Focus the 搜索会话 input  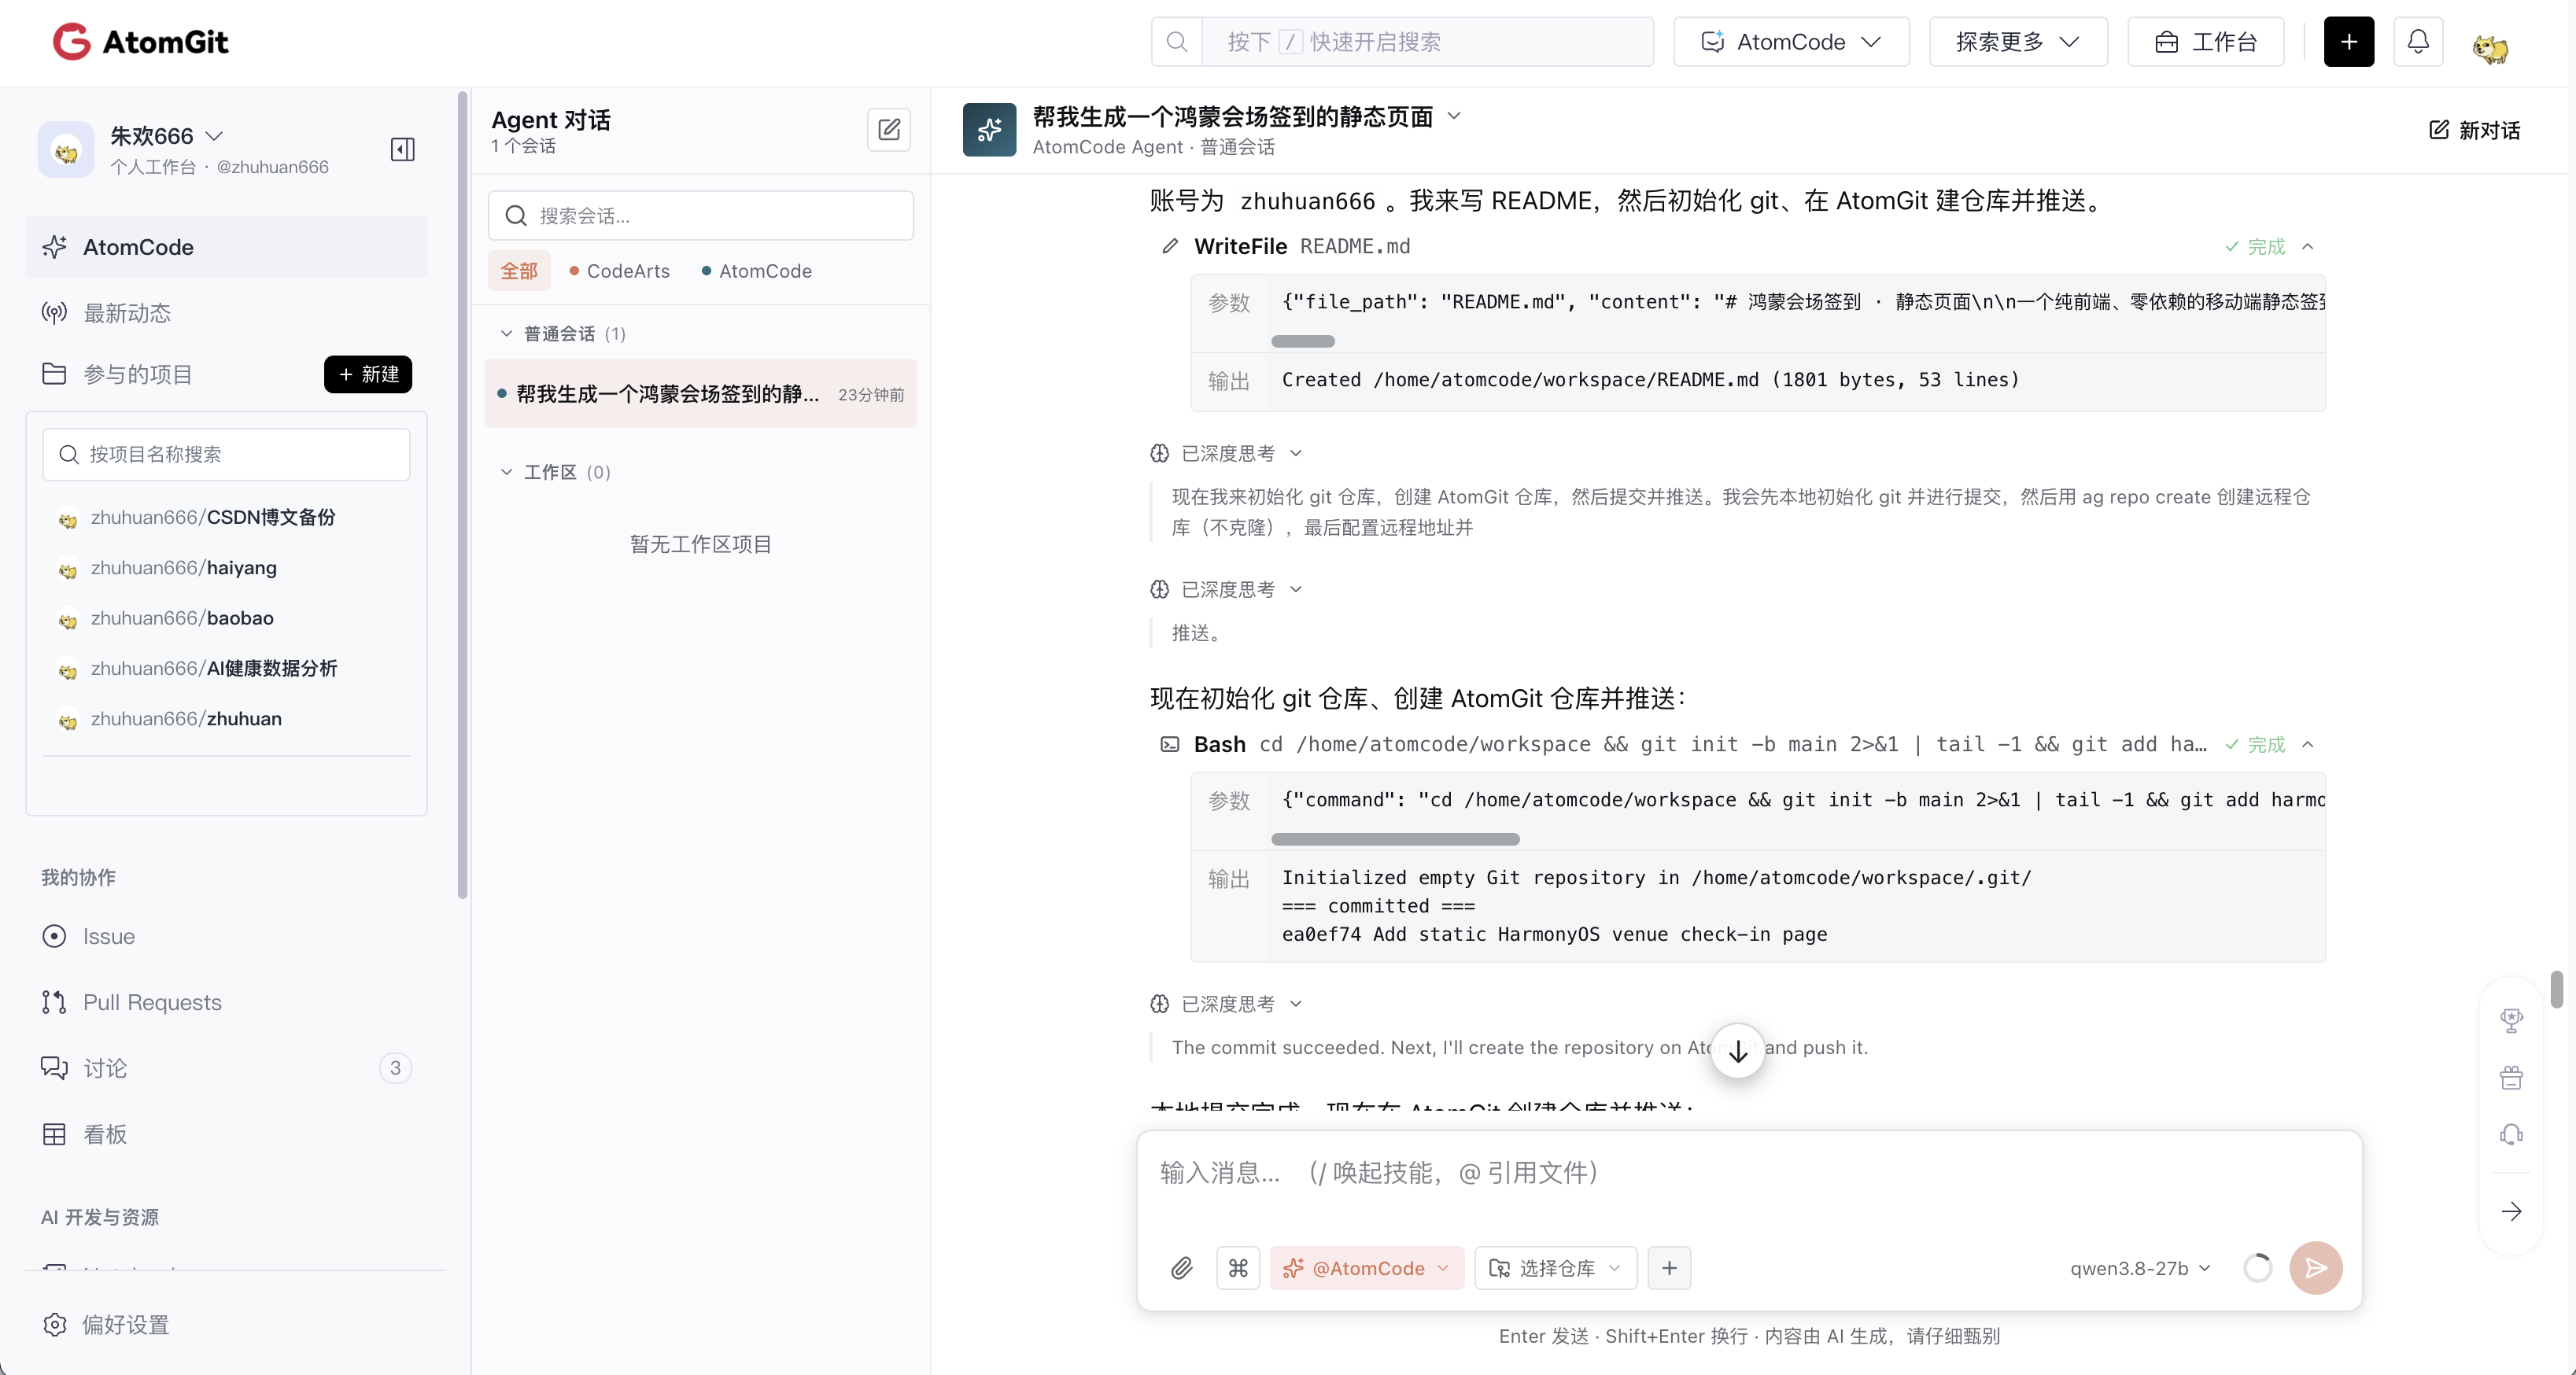(700, 216)
